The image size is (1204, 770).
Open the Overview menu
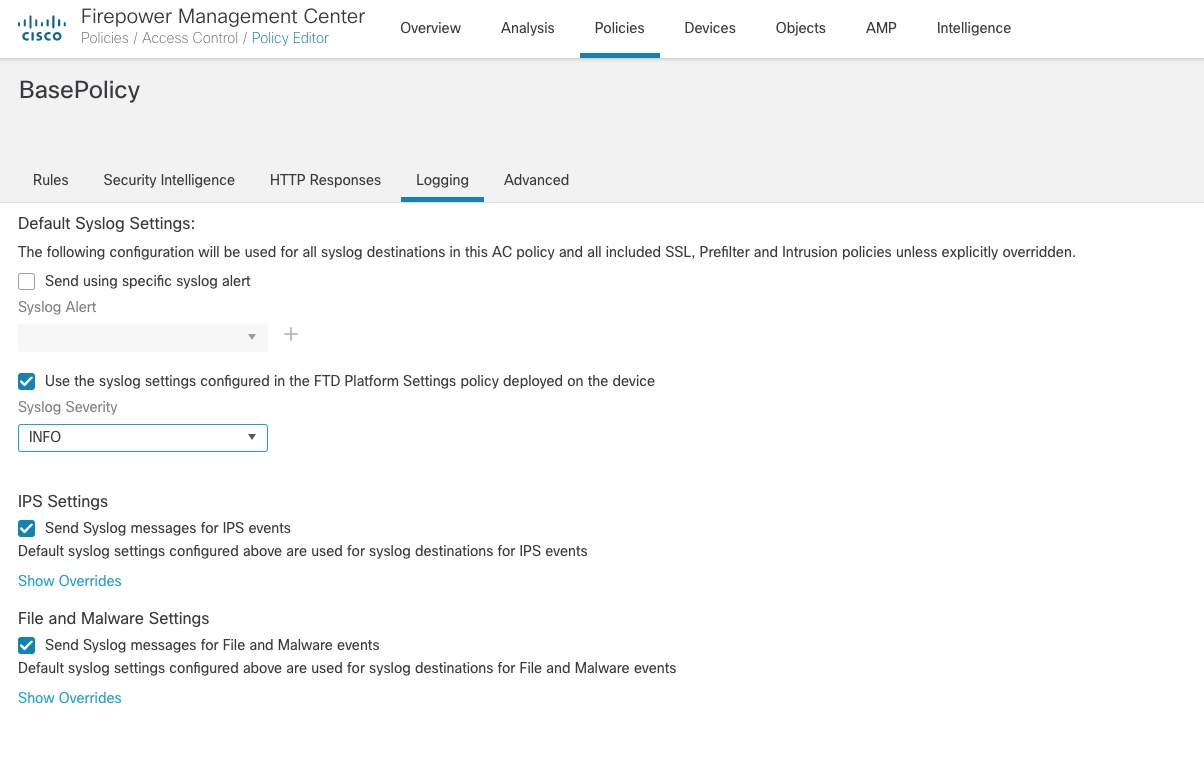pos(430,28)
